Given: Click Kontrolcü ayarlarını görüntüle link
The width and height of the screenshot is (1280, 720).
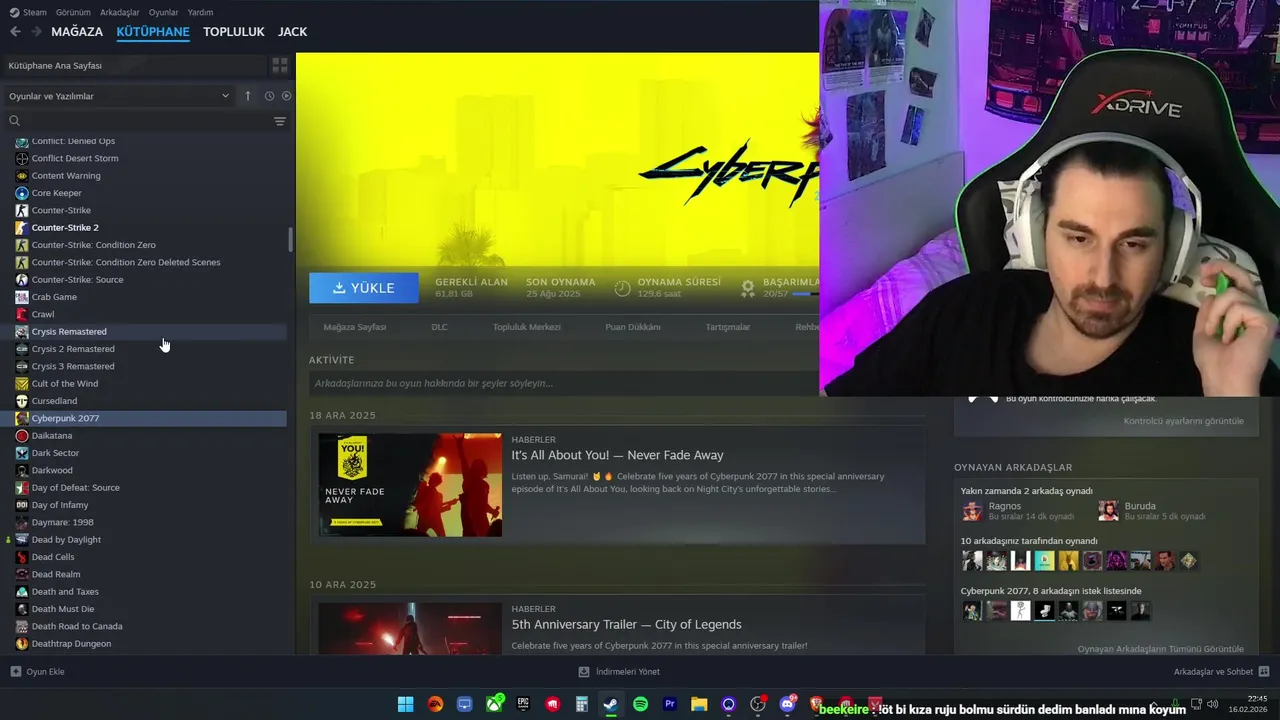Looking at the screenshot, I should [1183, 421].
